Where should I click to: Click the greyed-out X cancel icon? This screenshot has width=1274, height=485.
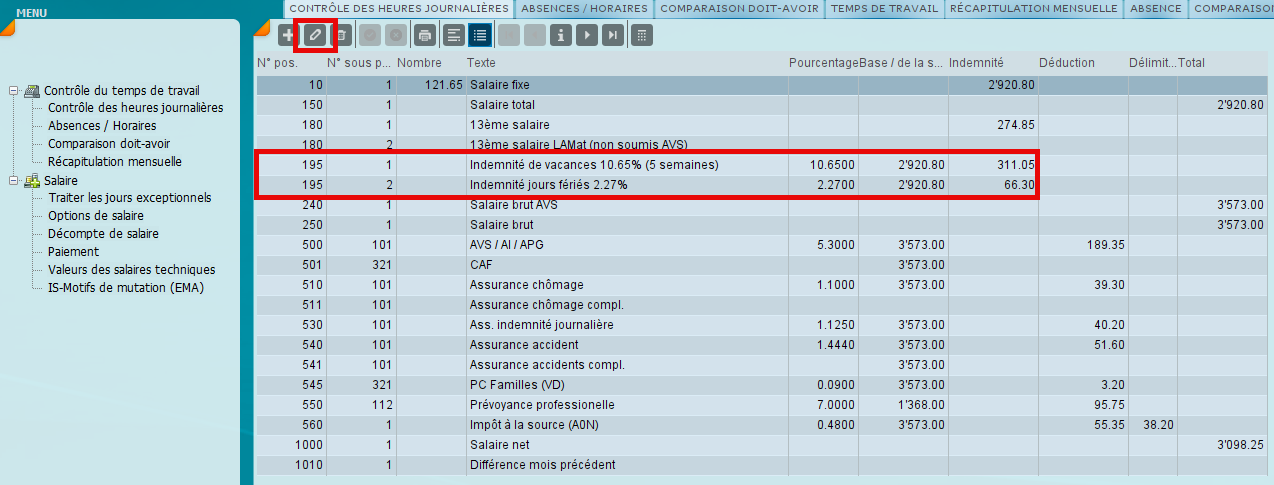[x=396, y=35]
